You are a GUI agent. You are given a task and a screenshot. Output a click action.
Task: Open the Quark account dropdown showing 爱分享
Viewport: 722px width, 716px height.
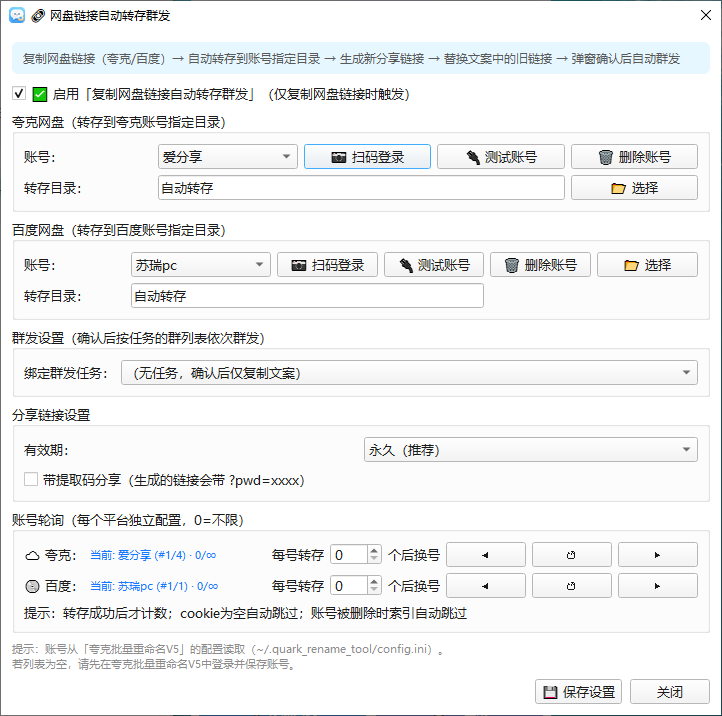click(227, 157)
